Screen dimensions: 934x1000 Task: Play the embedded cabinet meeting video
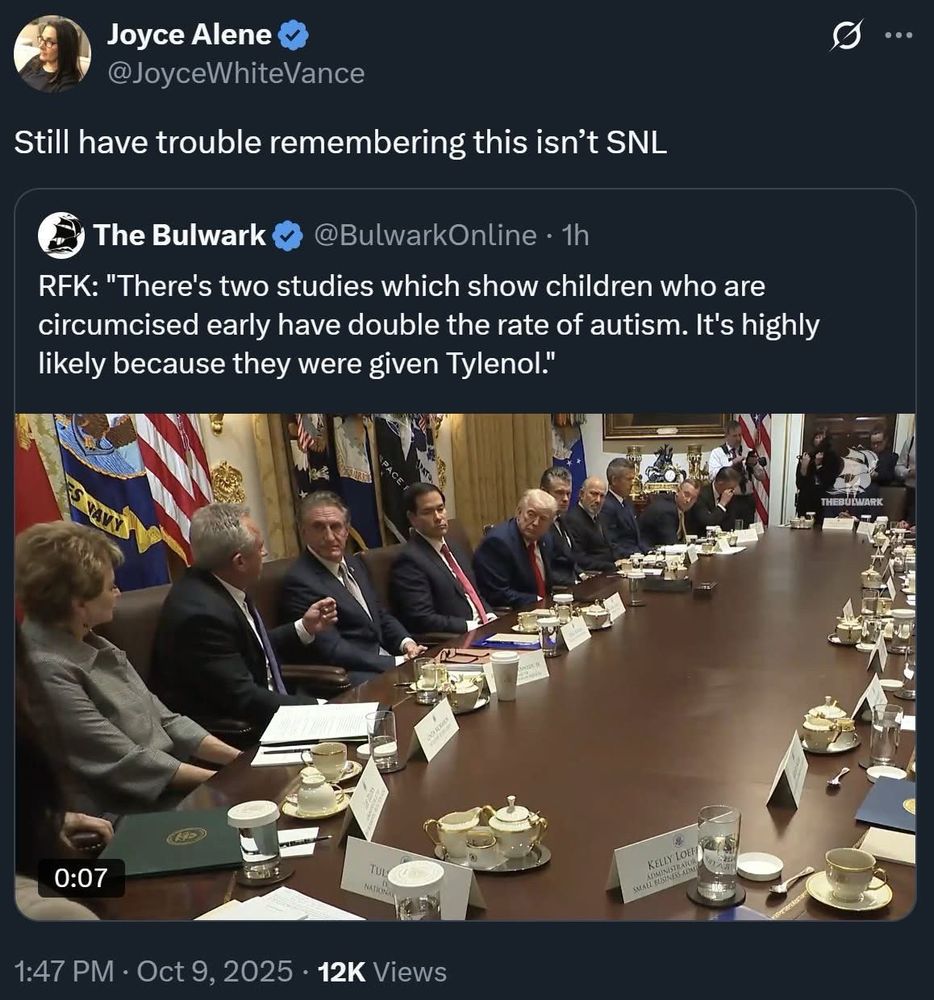coord(465,667)
